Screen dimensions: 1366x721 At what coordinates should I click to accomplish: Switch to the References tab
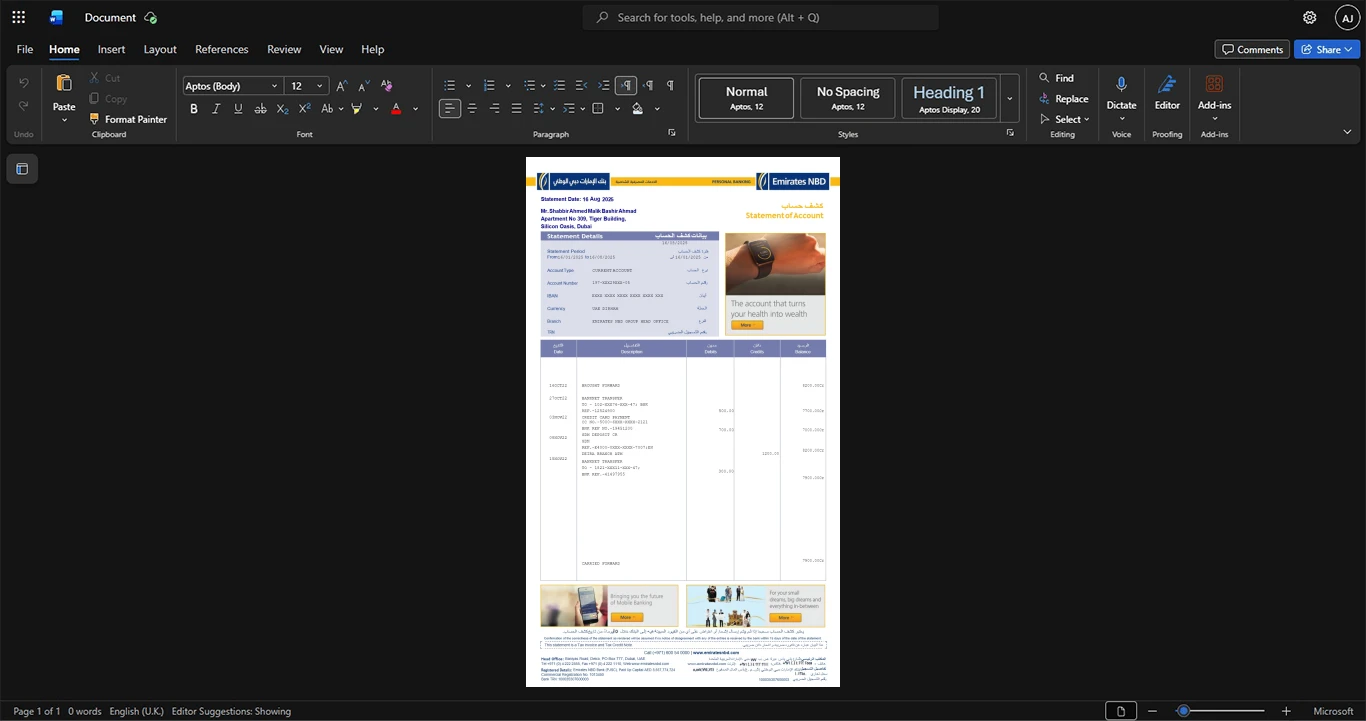click(x=222, y=49)
